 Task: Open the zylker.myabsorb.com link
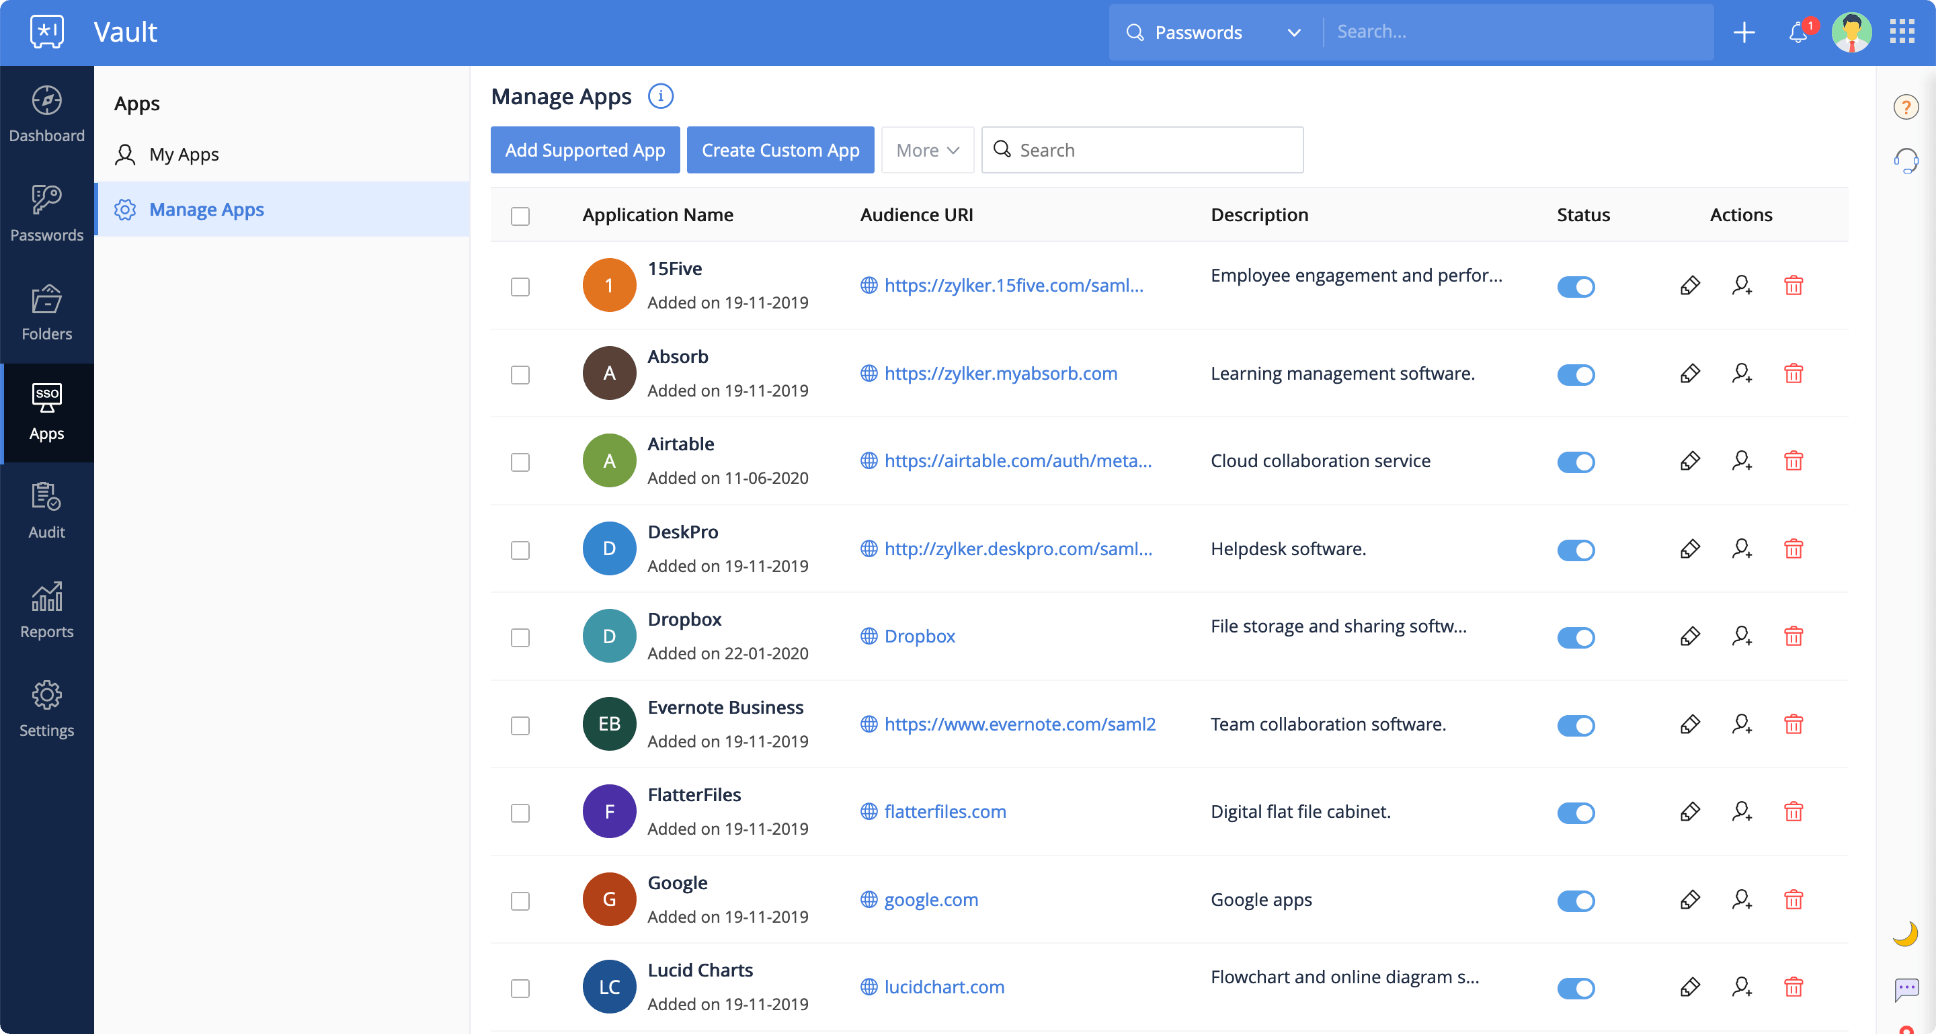[1000, 373]
